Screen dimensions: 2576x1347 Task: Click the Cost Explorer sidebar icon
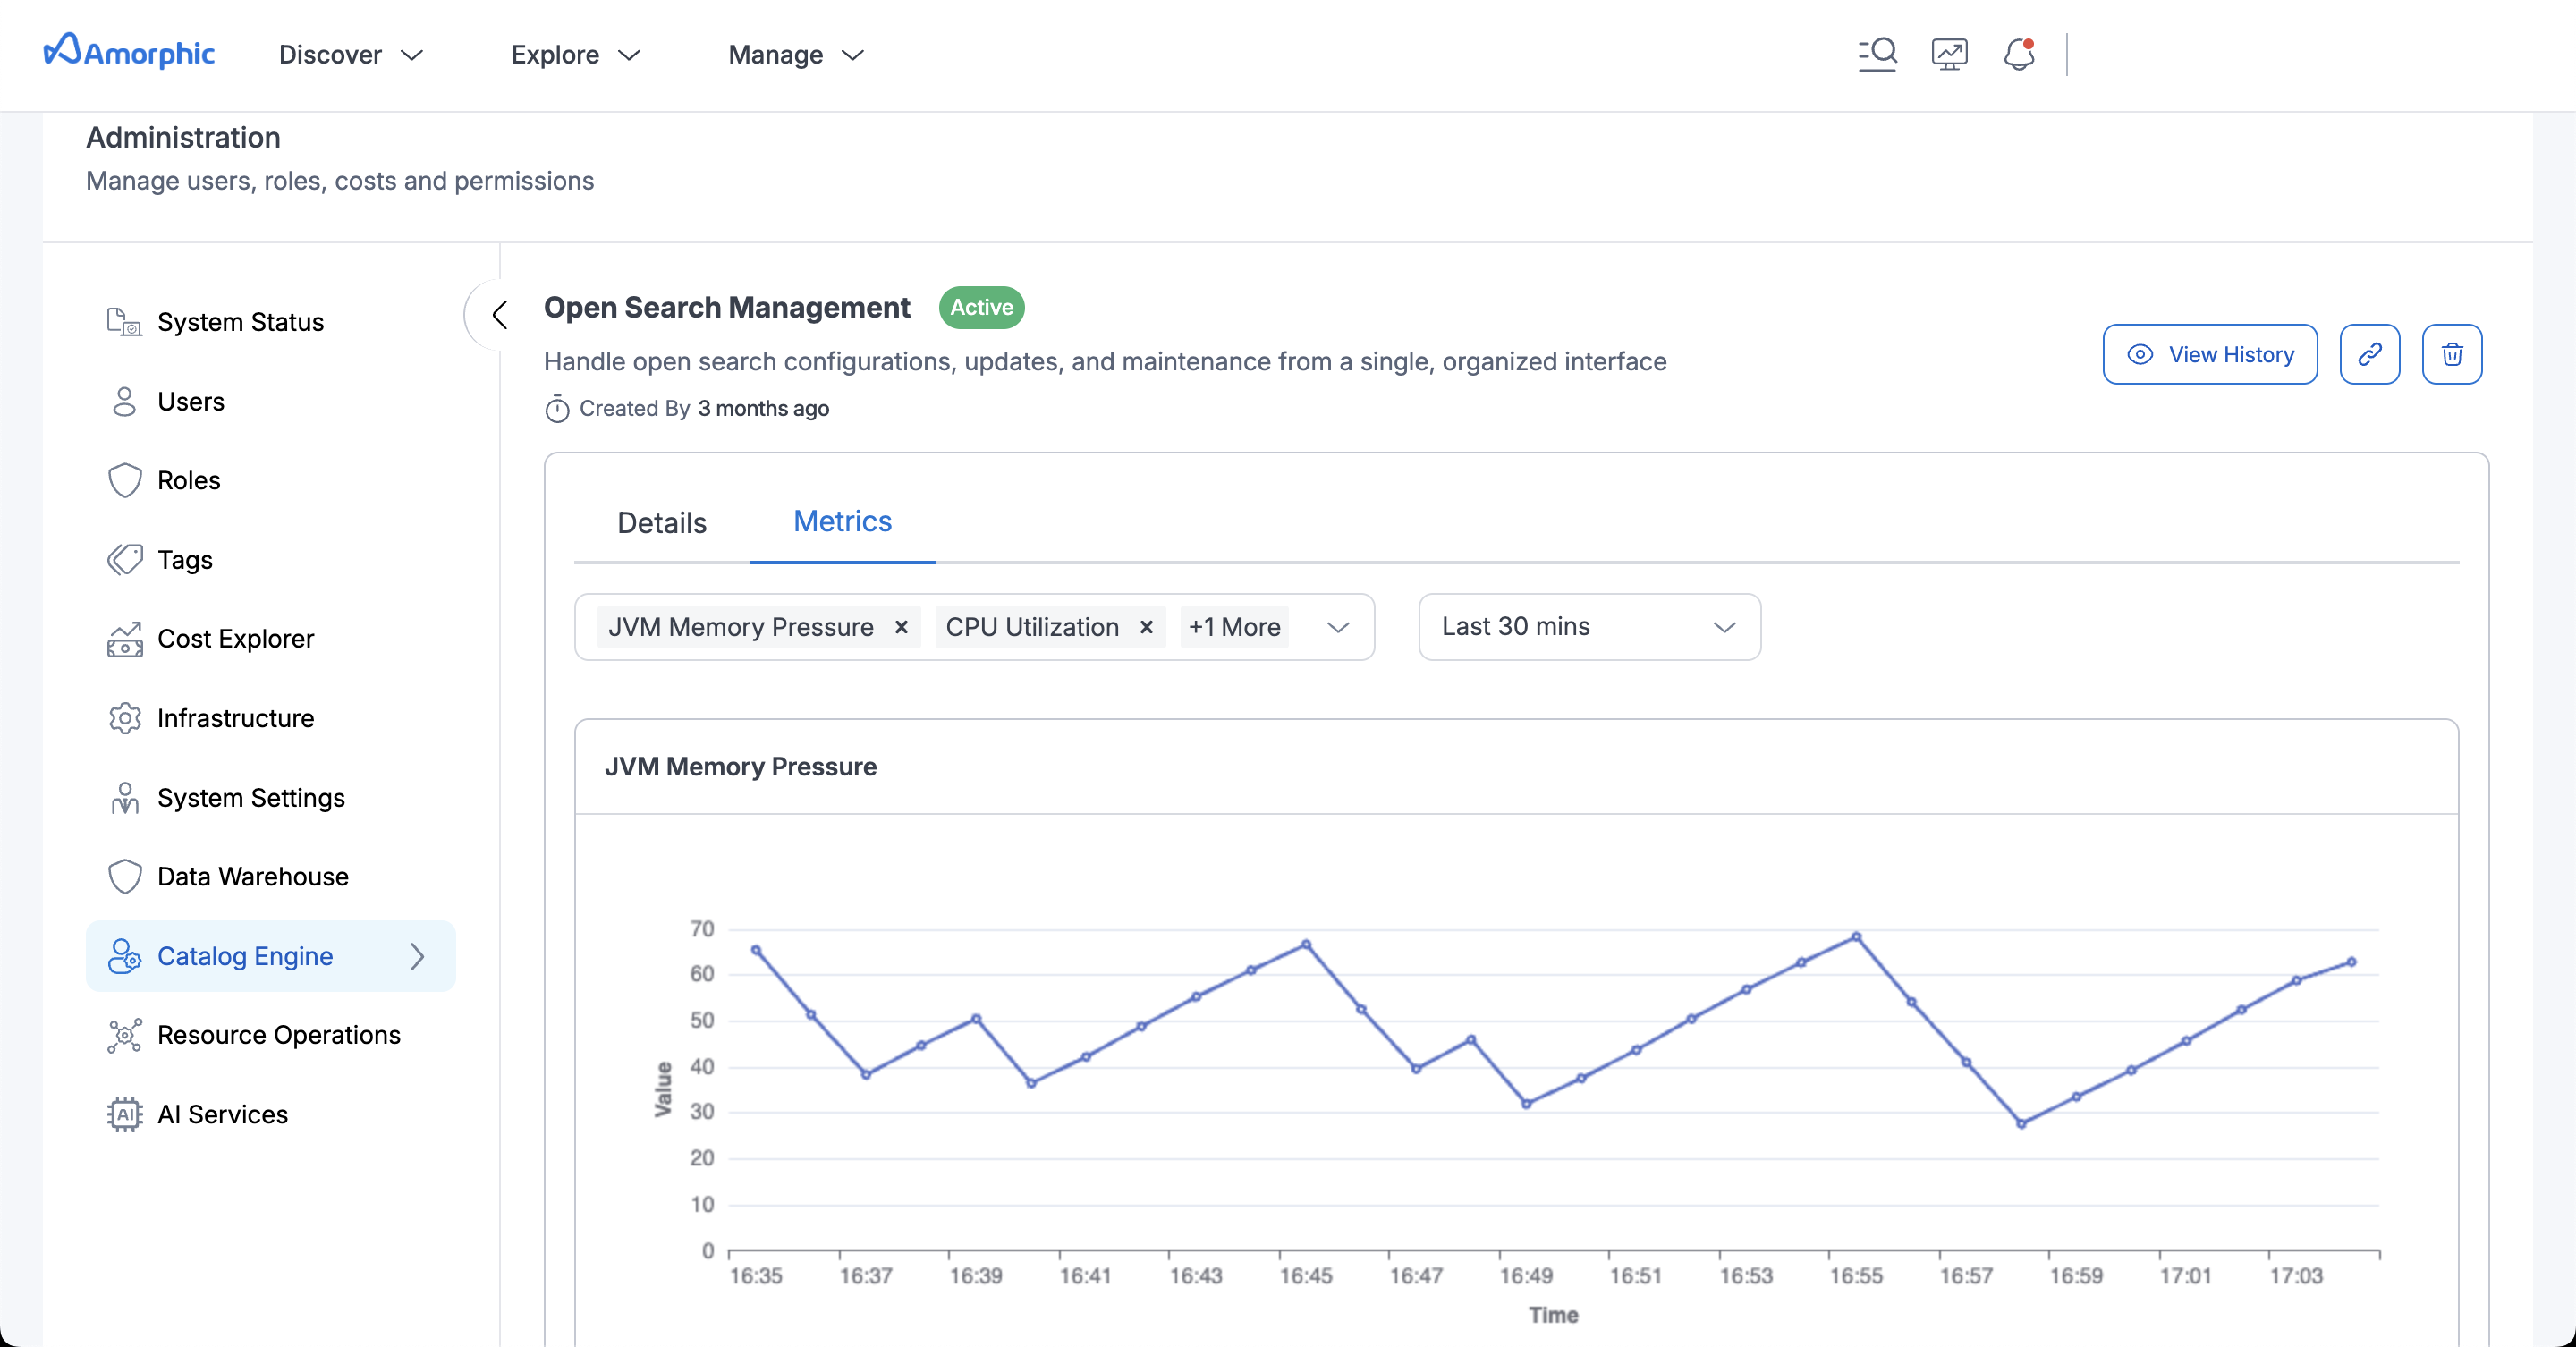point(124,639)
